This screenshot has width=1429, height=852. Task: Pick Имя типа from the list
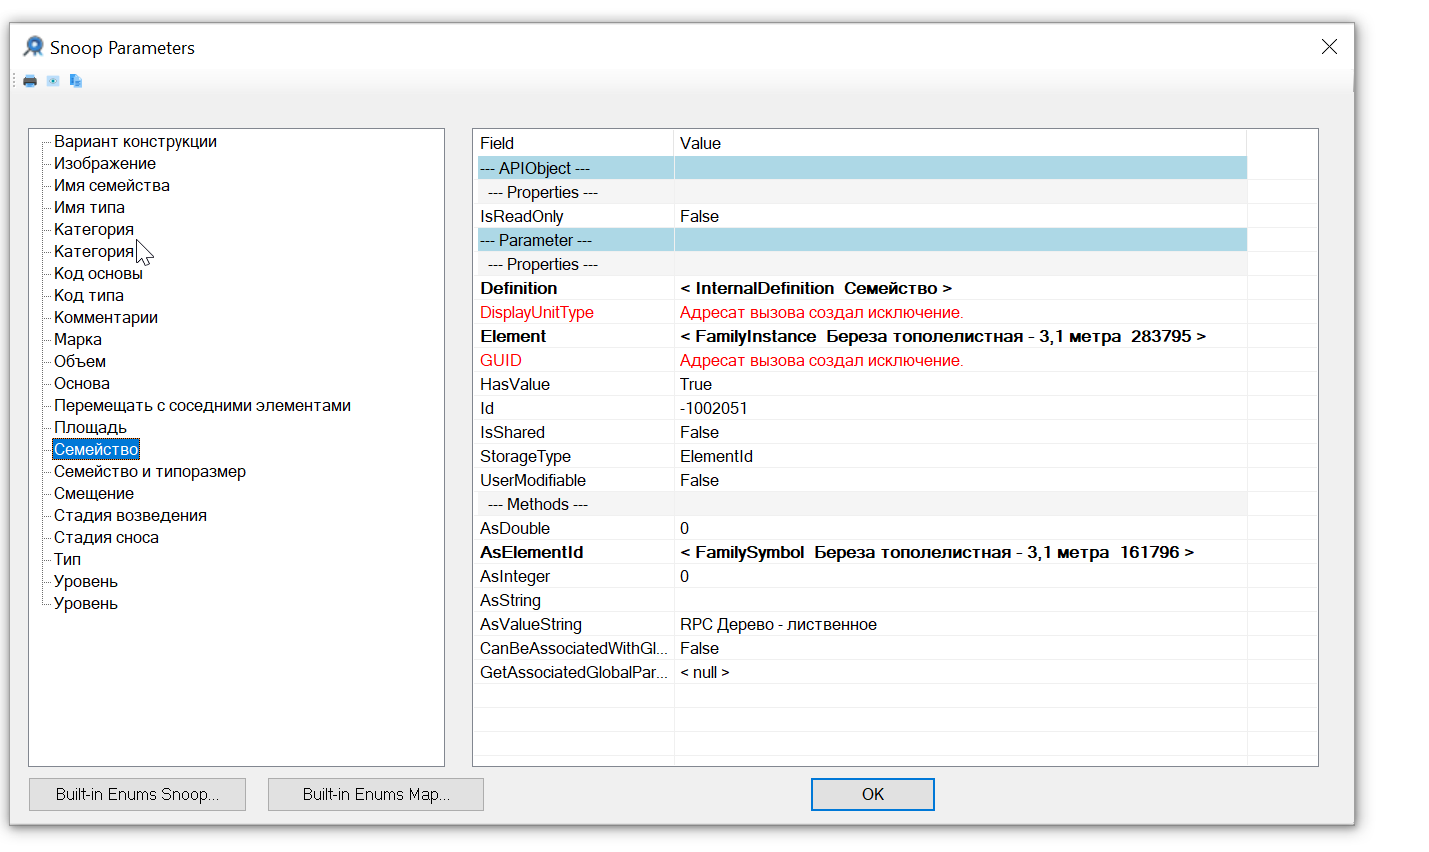(89, 208)
